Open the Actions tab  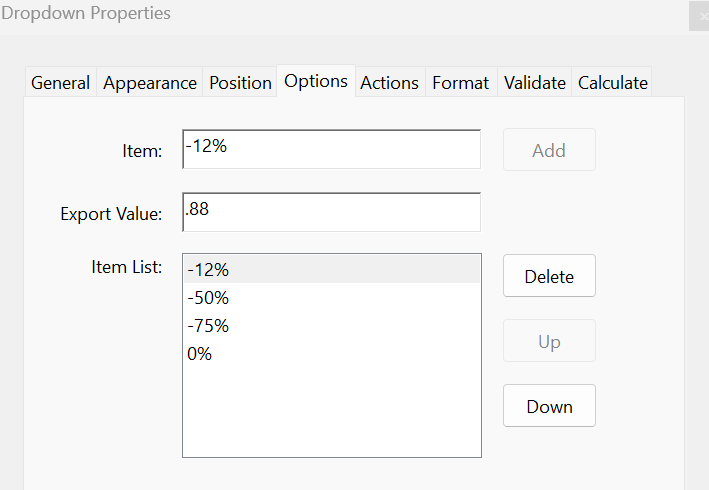(x=390, y=83)
